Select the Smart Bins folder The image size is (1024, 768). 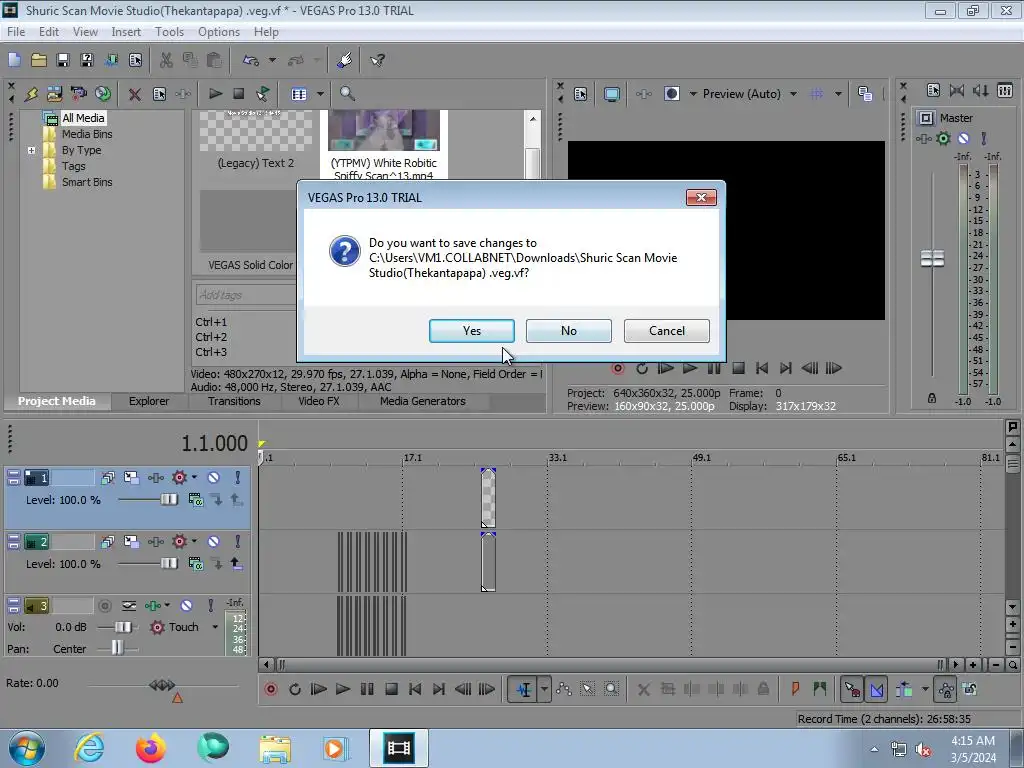click(x=87, y=182)
